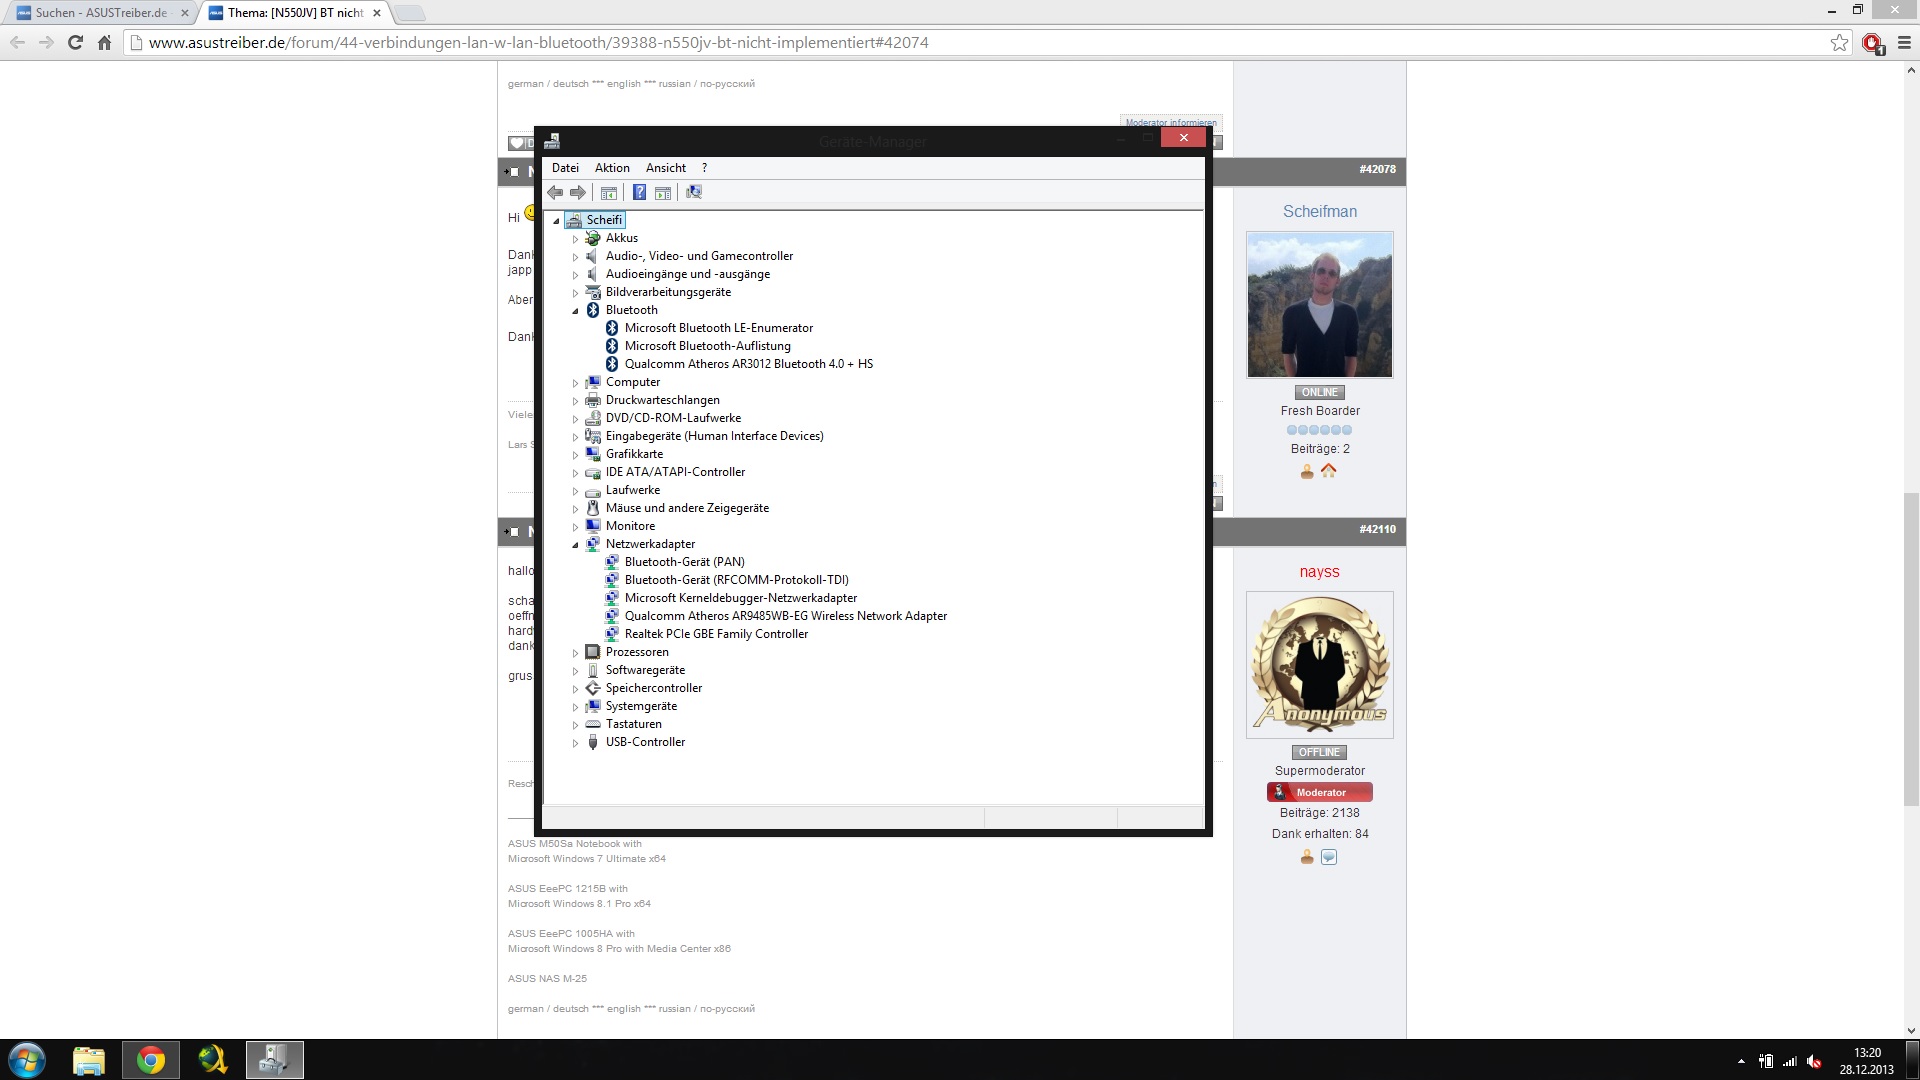This screenshot has height=1080, width=1920.
Task: Scan for hardware changes toolbar icon
Action: (694, 193)
